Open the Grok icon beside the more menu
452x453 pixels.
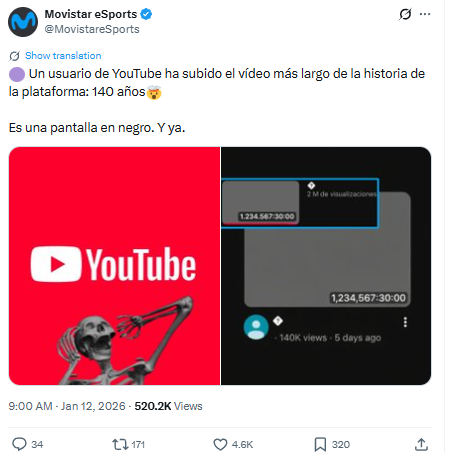pos(405,14)
